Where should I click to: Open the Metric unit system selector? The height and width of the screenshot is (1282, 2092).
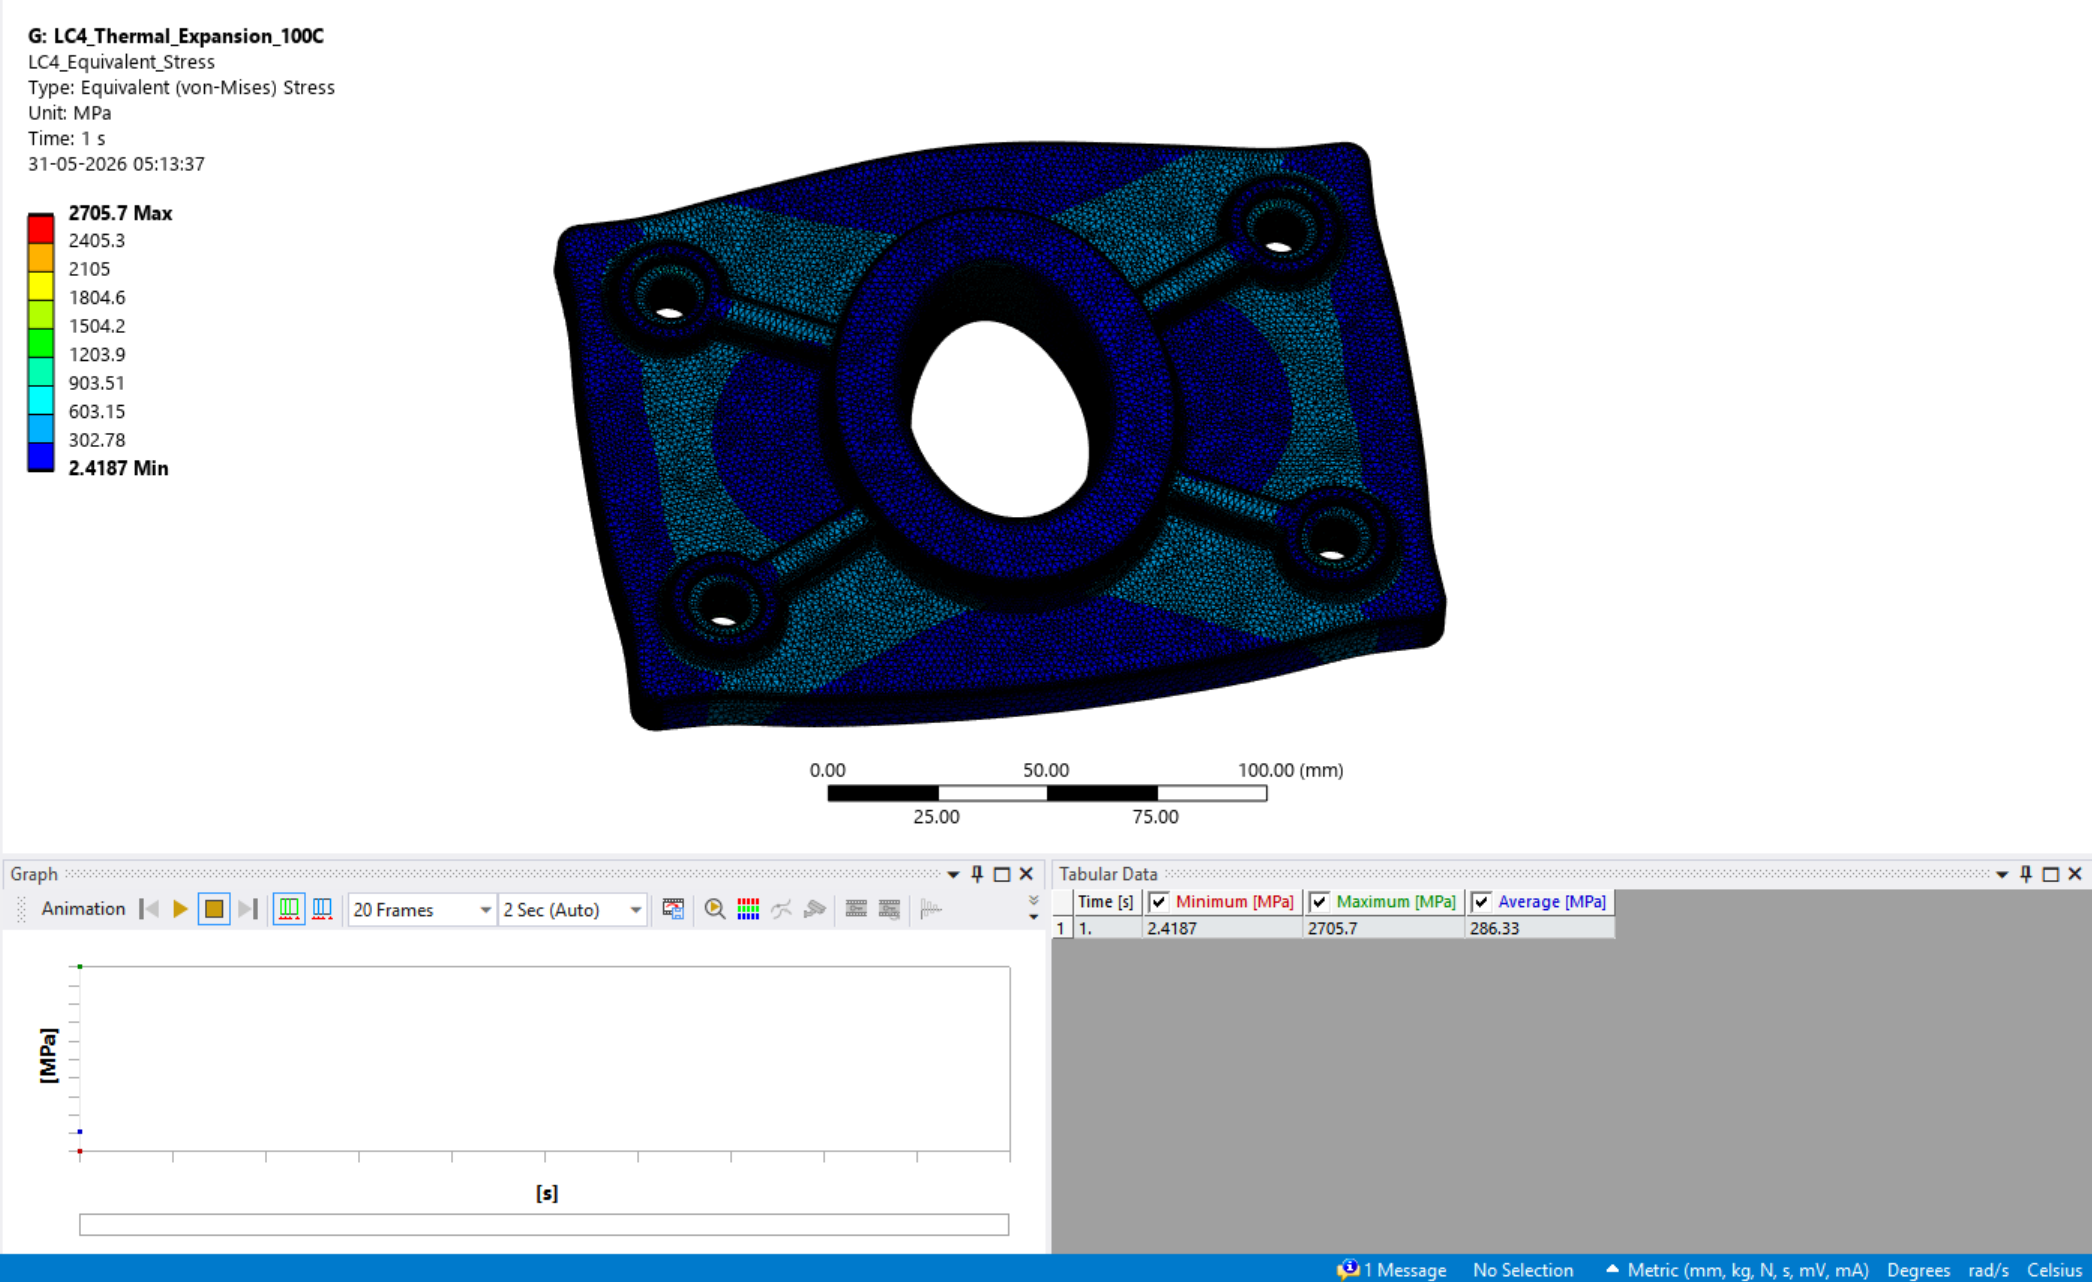point(1737,1270)
